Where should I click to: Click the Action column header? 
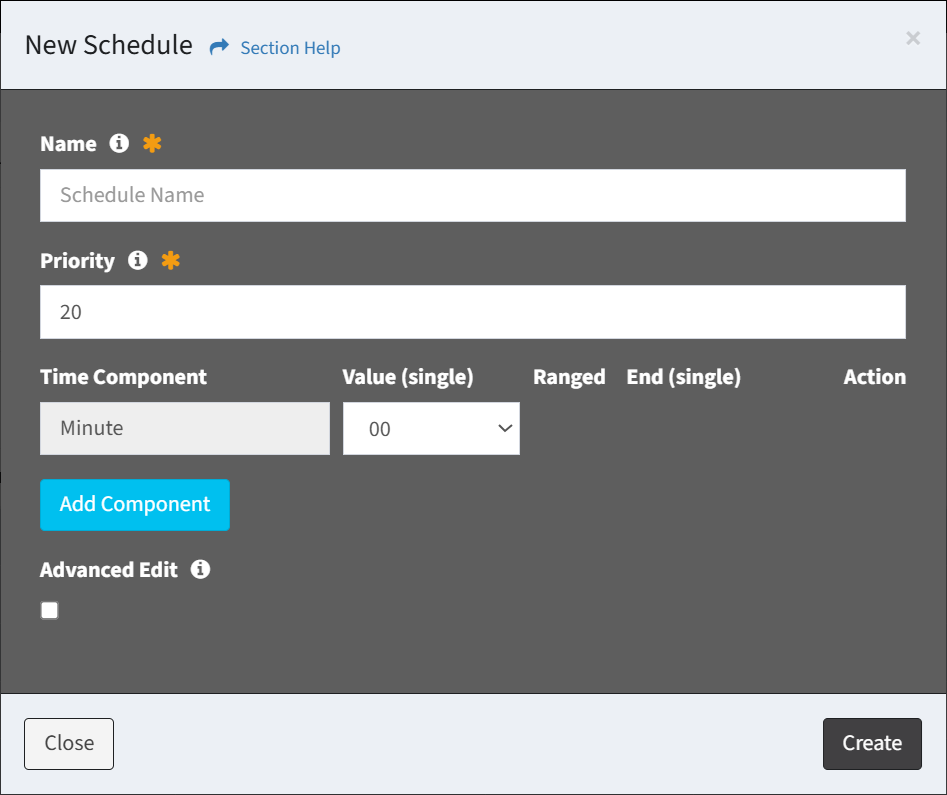(x=874, y=377)
